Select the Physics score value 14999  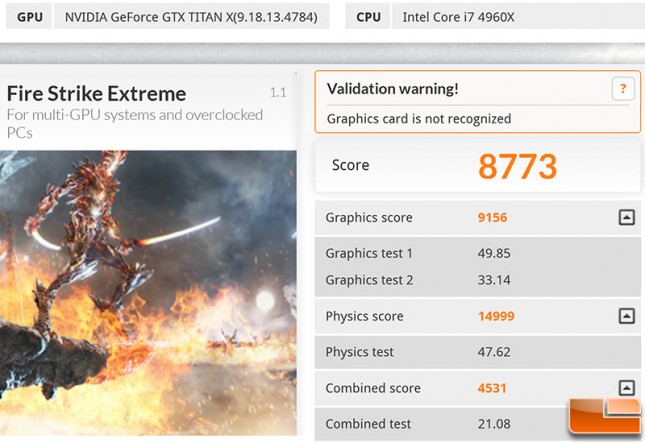click(x=496, y=316)
